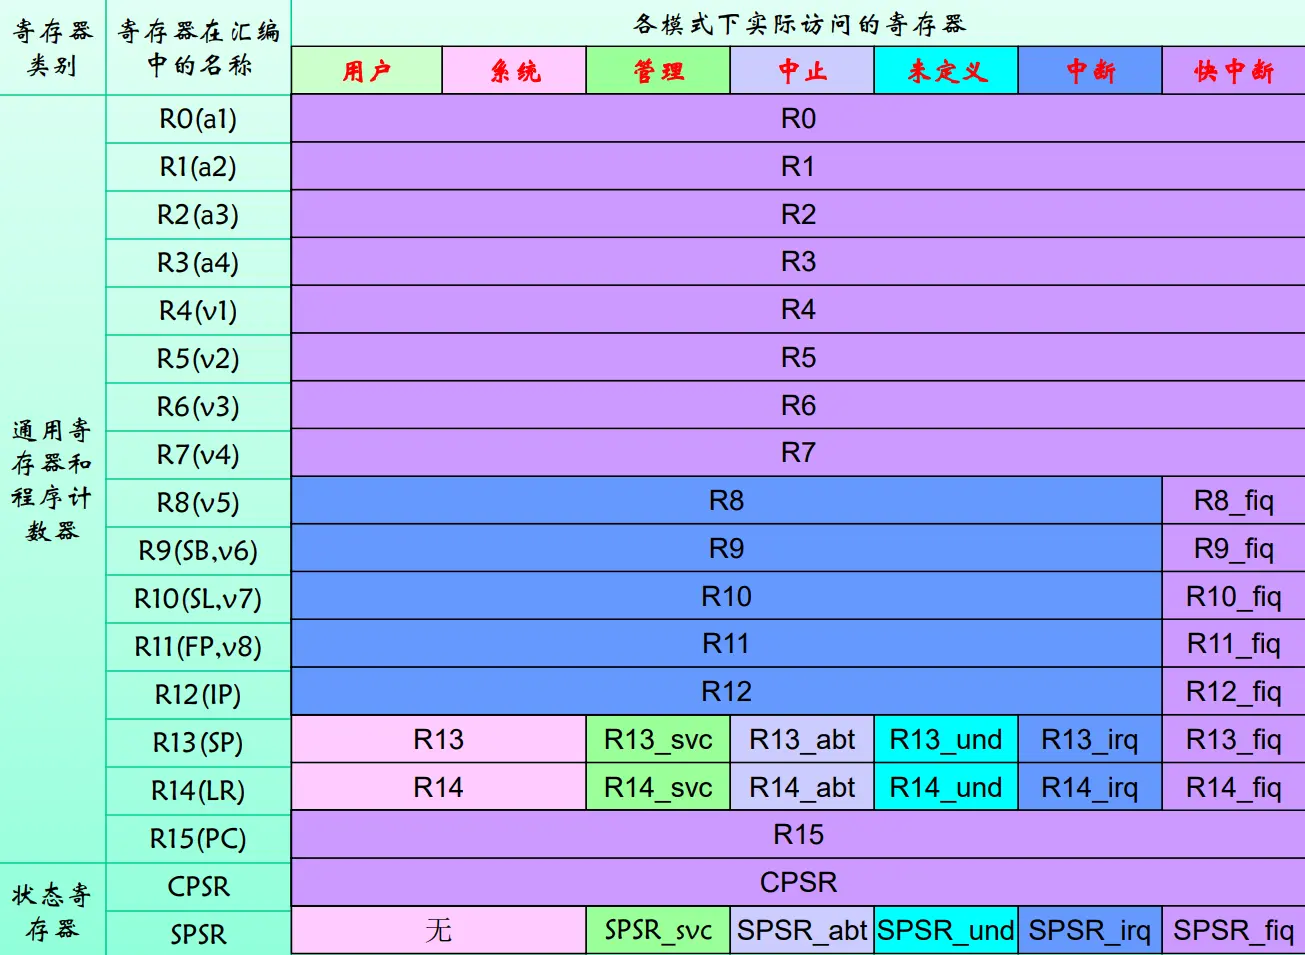Select the 快中断 mode header cell
This screenshot has width=1305, height=955.
(x=1234, y=71)
